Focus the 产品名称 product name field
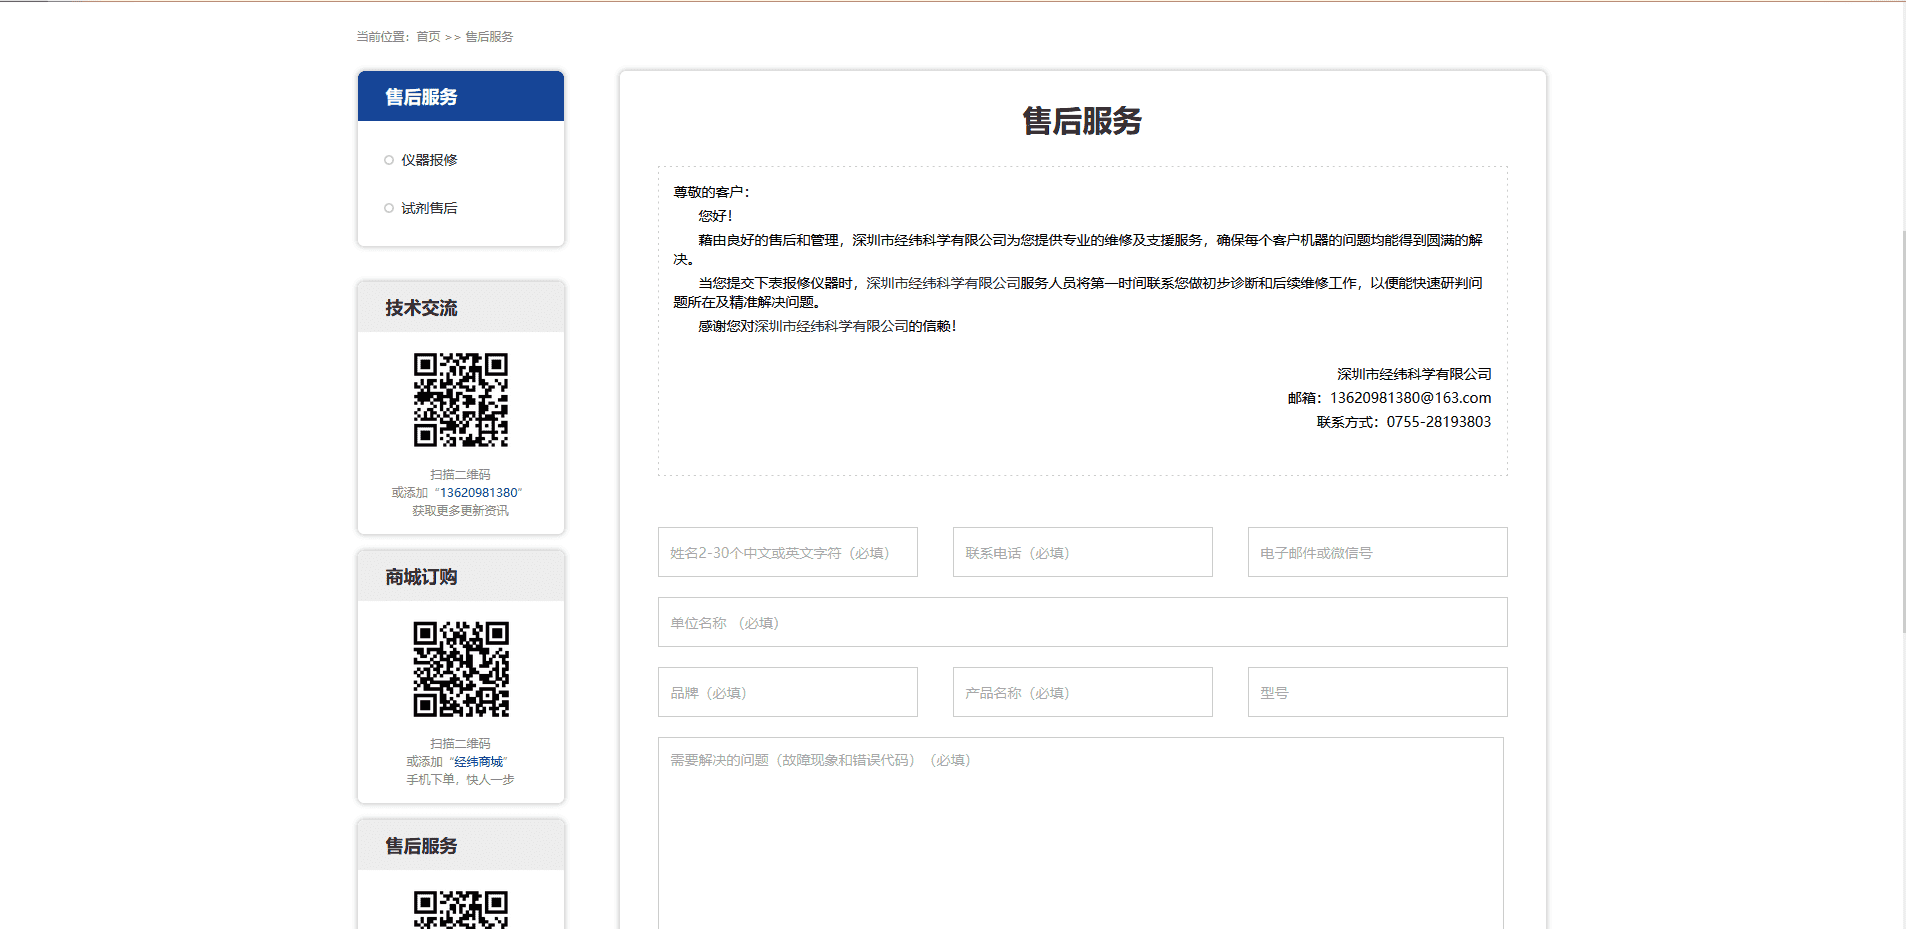 [x=1082, y=692]
